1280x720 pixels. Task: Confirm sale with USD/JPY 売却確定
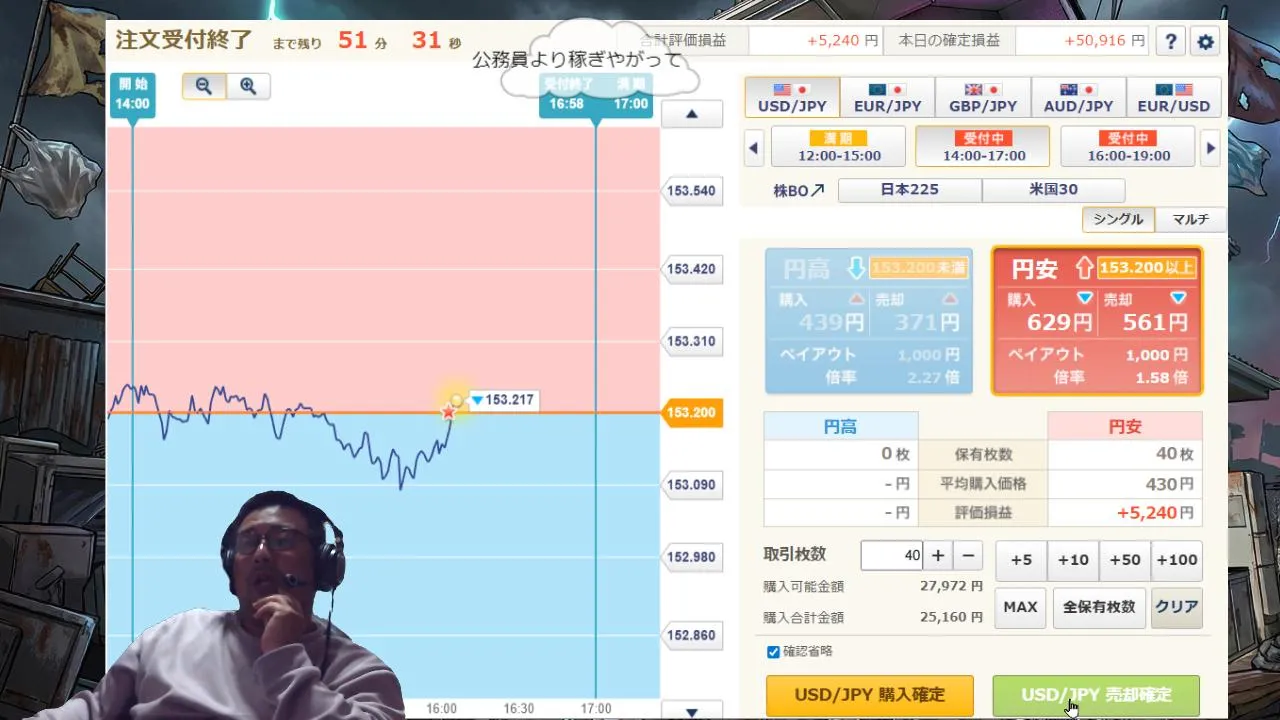pyautogui.click(x=1096, y=695)
